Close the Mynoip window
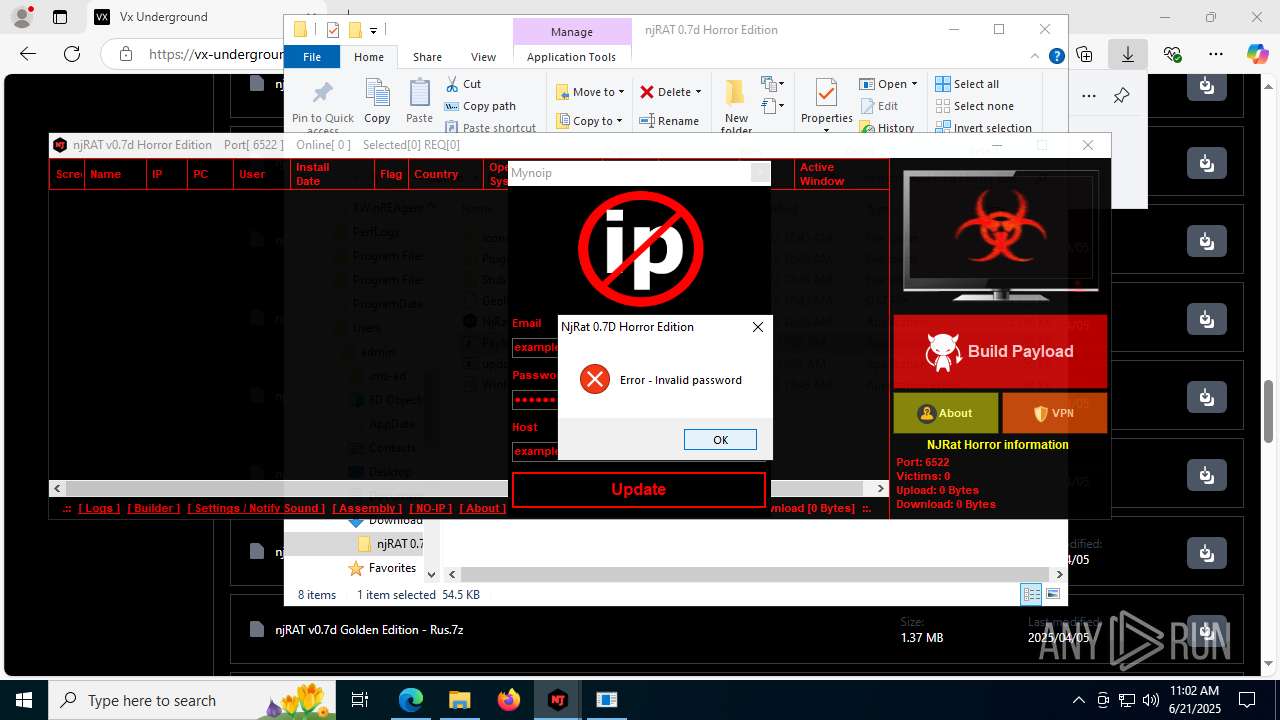The width and height of the screenshot is (1280, 720). click(x=759, y=173)
